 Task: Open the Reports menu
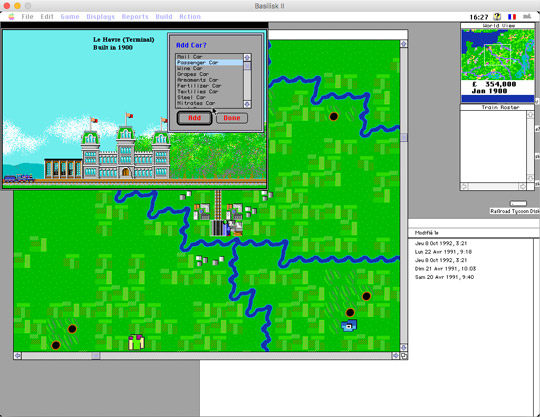pyautogui.click(x=135, y=17)
